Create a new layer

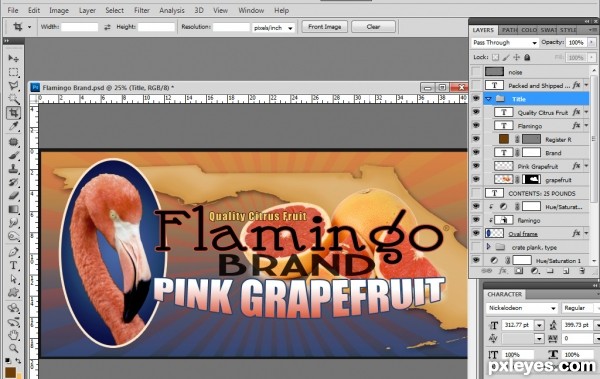click(x=566, y=271)
